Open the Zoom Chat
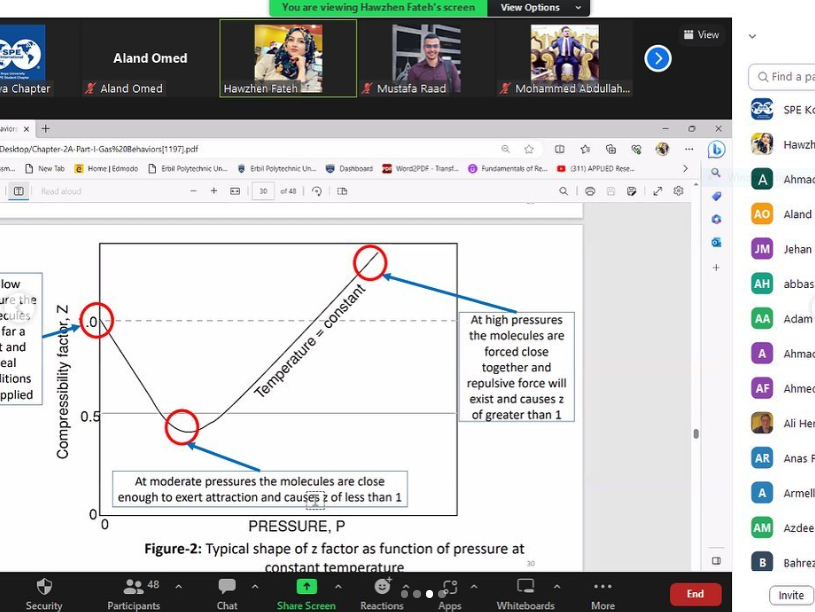The height and width of the screenshot is (612, 815). coord(227,593)
